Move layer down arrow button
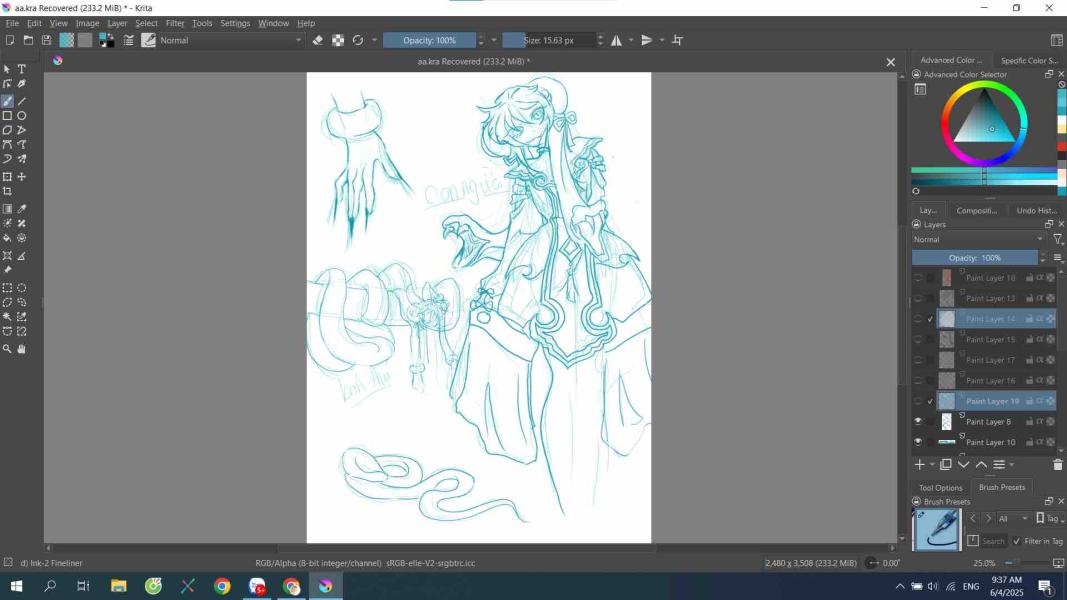 [964, 465]
